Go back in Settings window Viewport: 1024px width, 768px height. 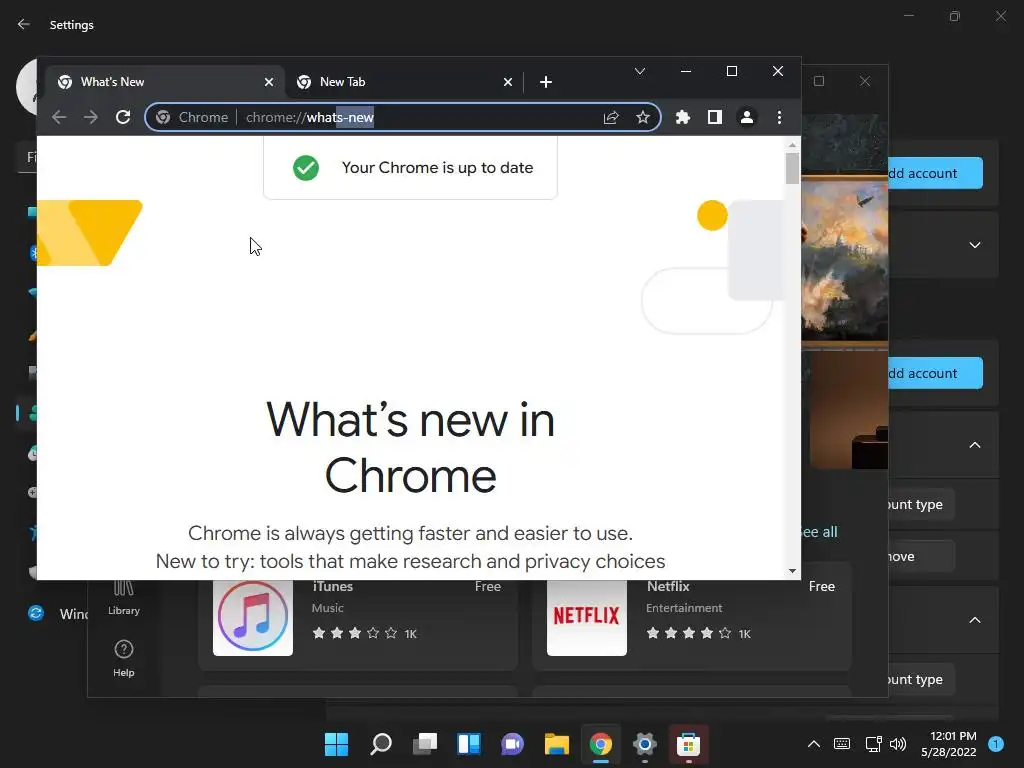click(x=24, y=24)
